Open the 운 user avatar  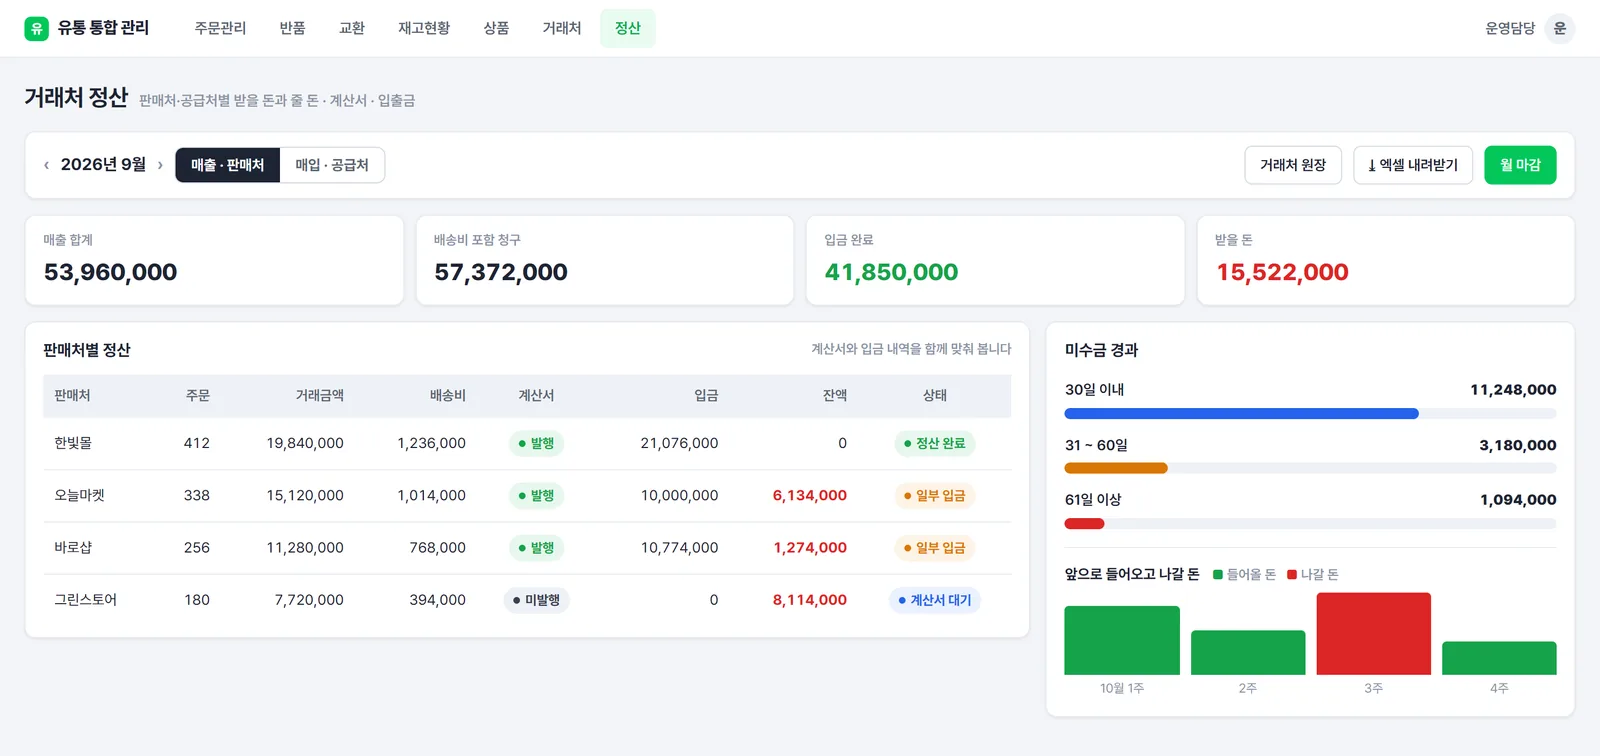(1559, 28)
